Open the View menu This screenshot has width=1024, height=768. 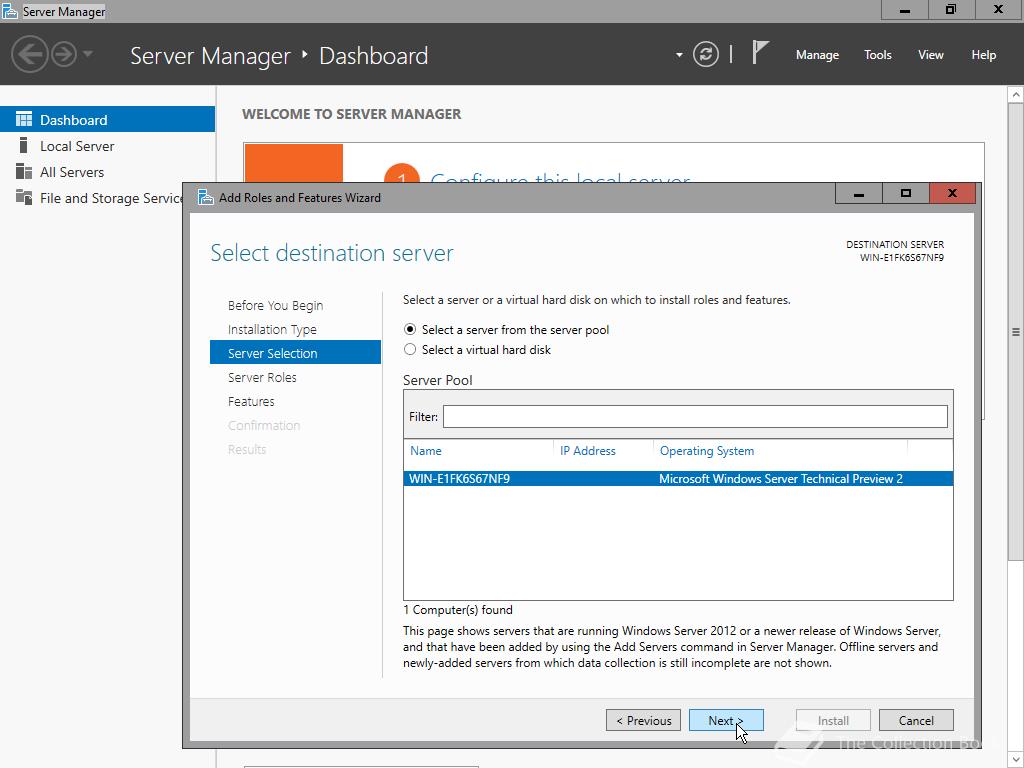point(931,55)
